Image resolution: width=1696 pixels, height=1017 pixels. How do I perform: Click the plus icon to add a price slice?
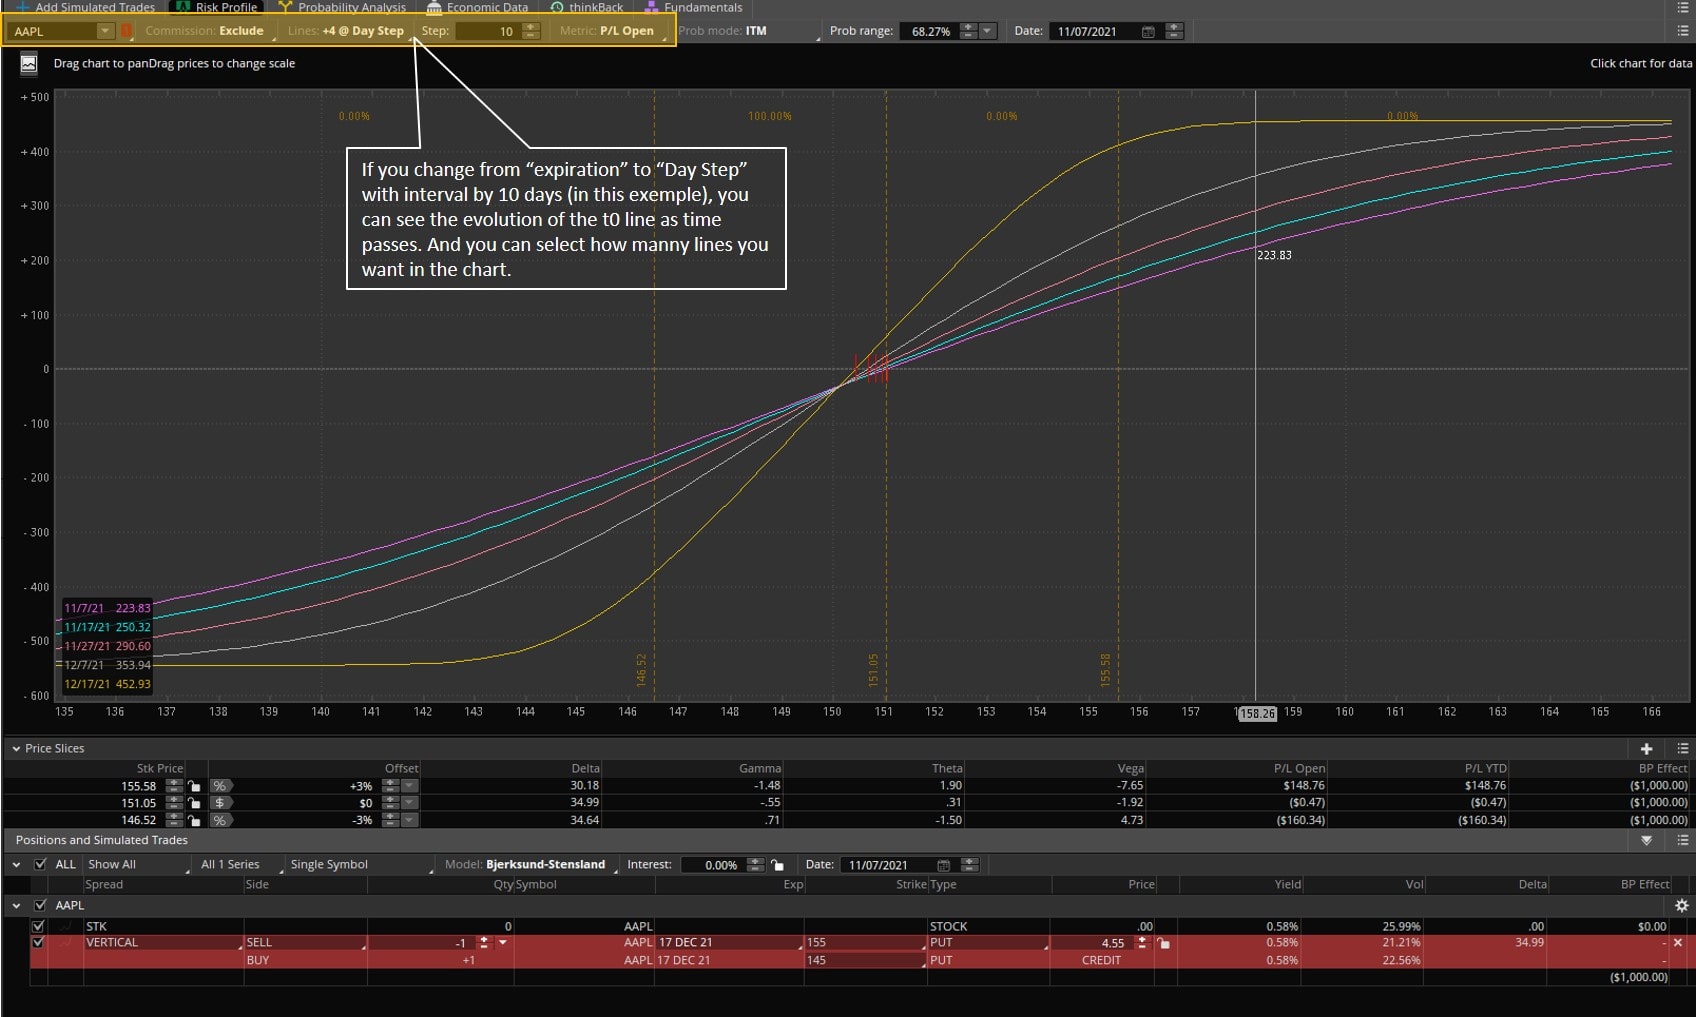tap(1646, 748)
